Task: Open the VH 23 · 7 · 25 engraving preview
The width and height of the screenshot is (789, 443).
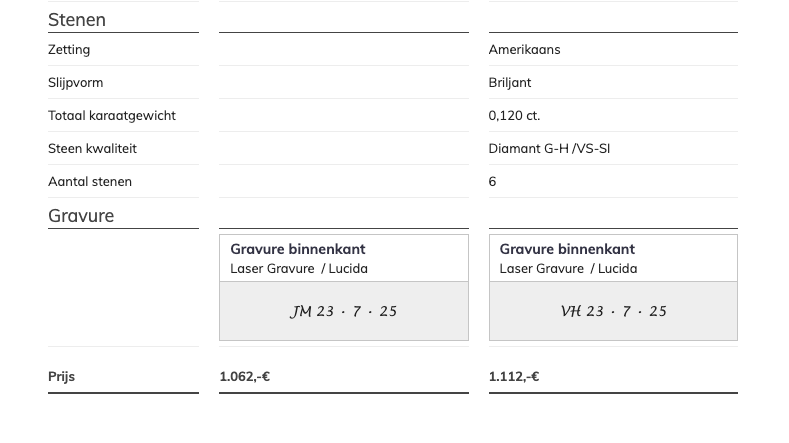Action: tap(613, 311)
